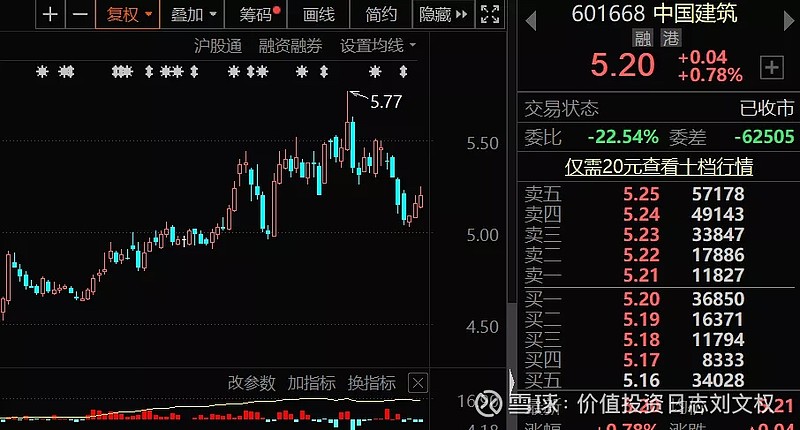The height and width of the screenshot is (430, 800).
Task: Open 融资融券 indicator
Action: coord(290,46)
